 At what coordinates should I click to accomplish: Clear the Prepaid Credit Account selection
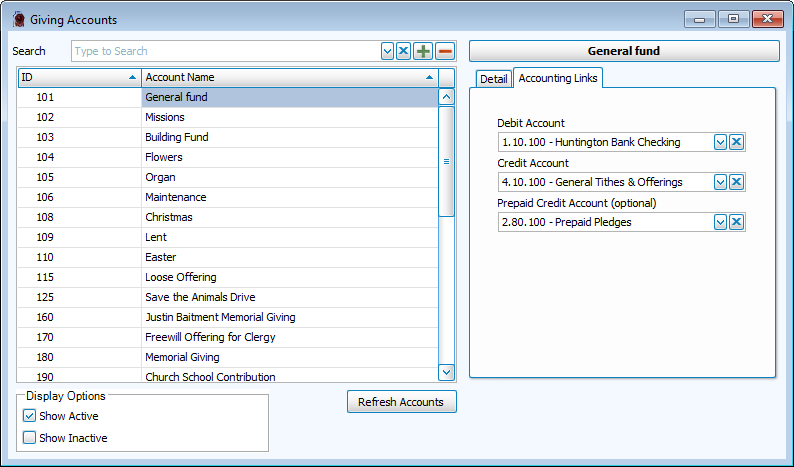click(737, 222)
